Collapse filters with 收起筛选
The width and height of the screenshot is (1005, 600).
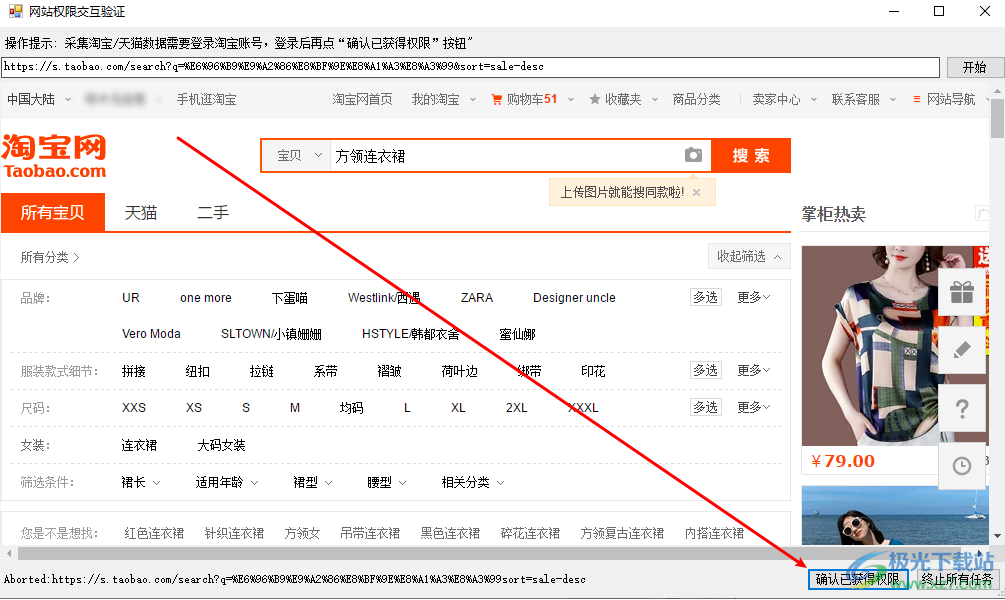point(748,256)
